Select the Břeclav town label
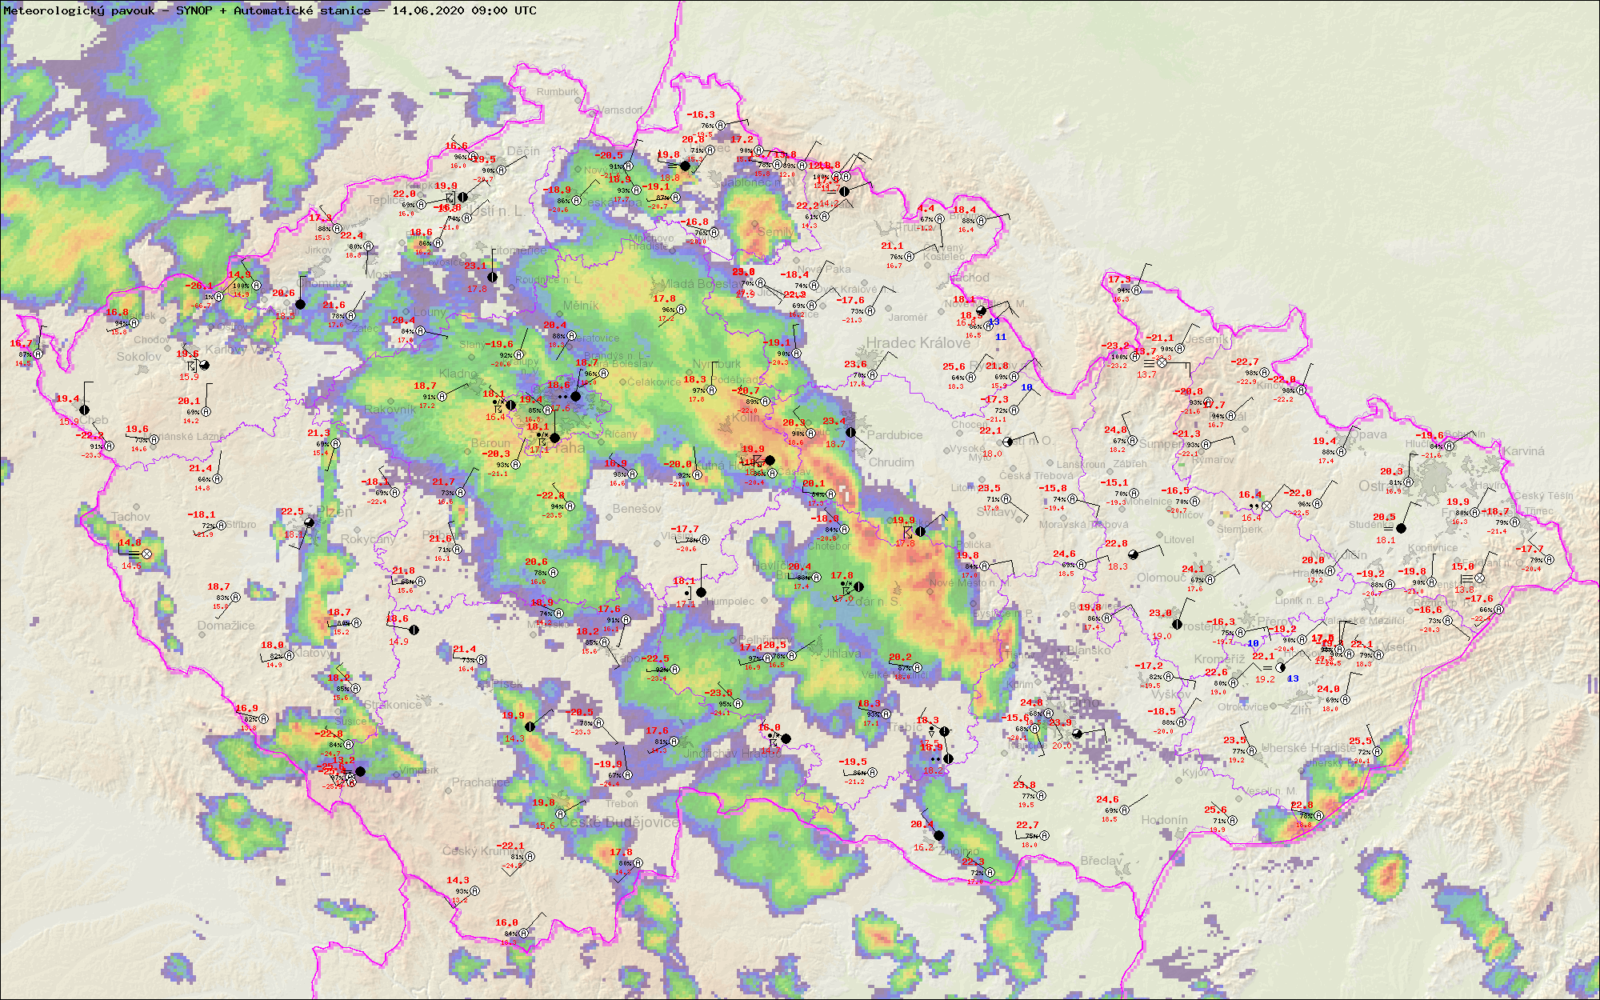Screen dimensions: 1600x1000 point(1101,861)
